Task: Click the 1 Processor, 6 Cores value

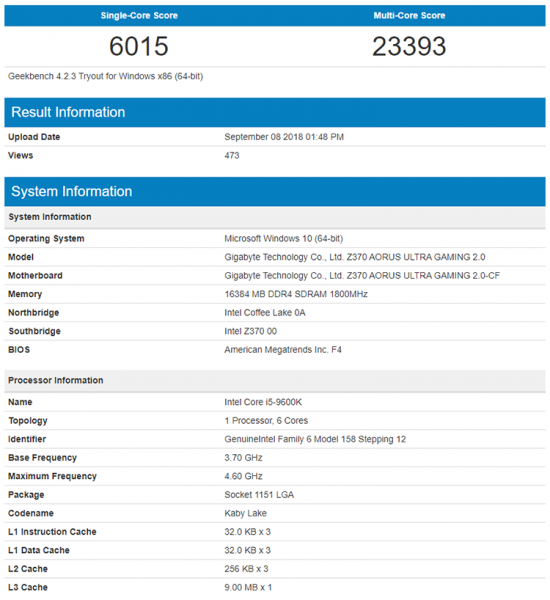Action: (x=266, y=421)
